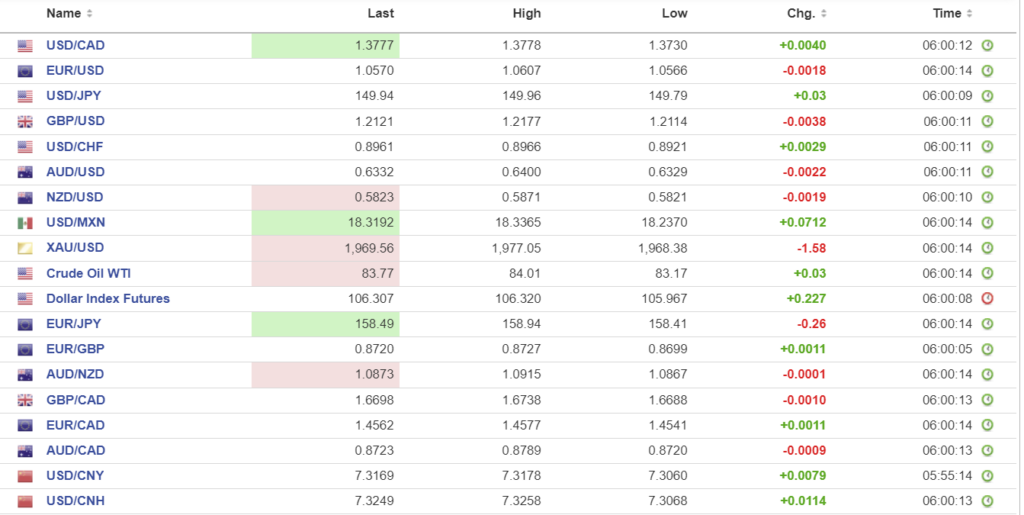Screen dimensions: 1024x515
Task: Click the China flag icon beside USD/CNY
Action: [25, 475]
